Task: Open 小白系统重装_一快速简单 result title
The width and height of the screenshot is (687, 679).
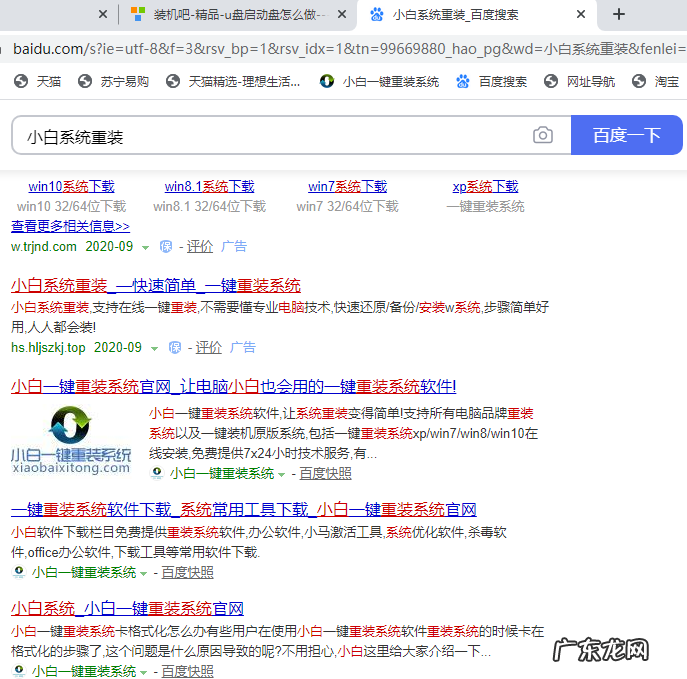Action: [x=156, y=286]
